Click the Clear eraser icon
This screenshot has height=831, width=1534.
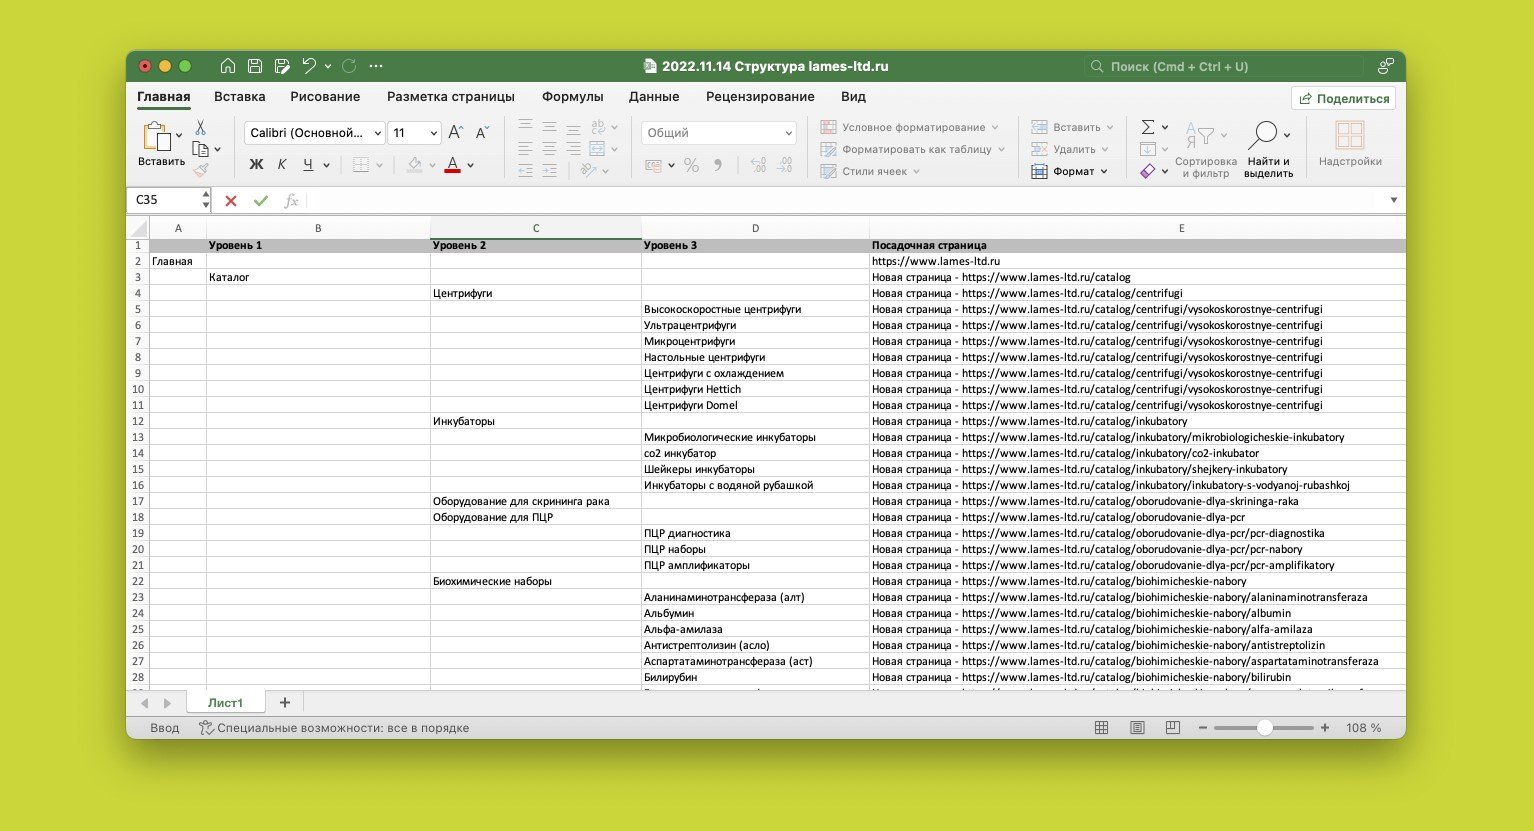(x=1148, y=172)
